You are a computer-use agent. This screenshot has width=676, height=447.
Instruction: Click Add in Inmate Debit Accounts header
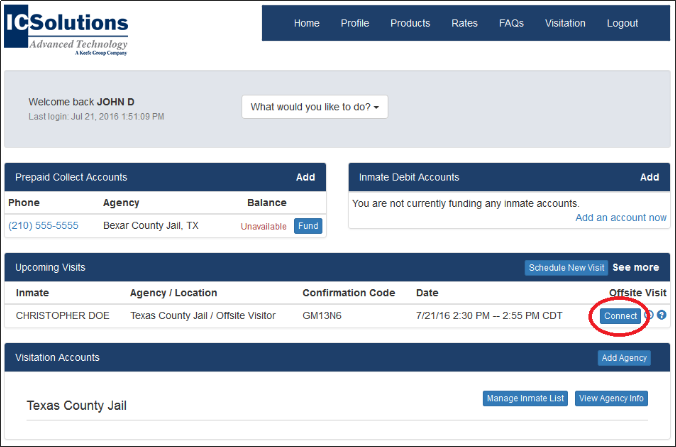tap(649, 177)
